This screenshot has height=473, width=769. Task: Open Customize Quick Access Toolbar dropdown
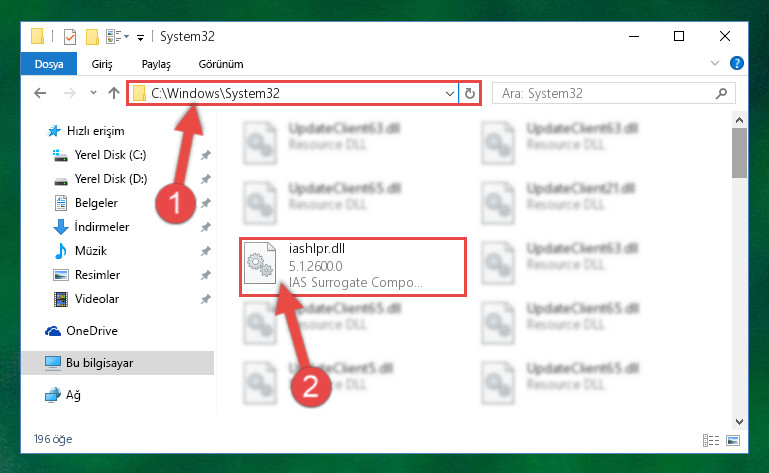[140, 37]
